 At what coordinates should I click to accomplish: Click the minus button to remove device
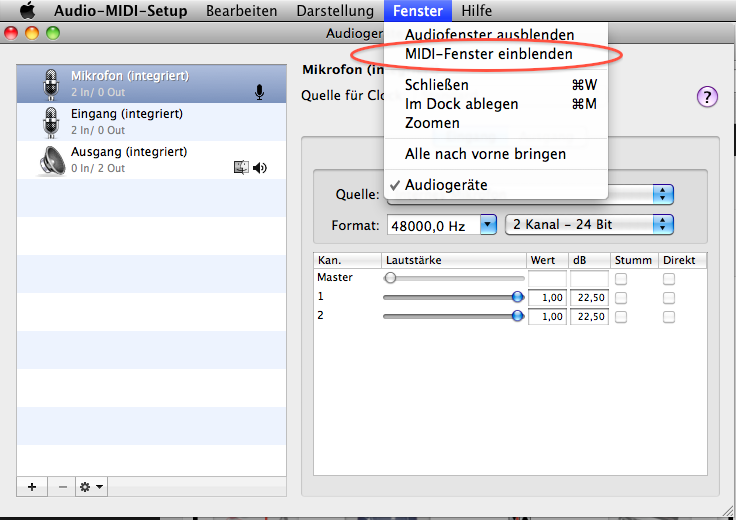click(x=62, y=487)
